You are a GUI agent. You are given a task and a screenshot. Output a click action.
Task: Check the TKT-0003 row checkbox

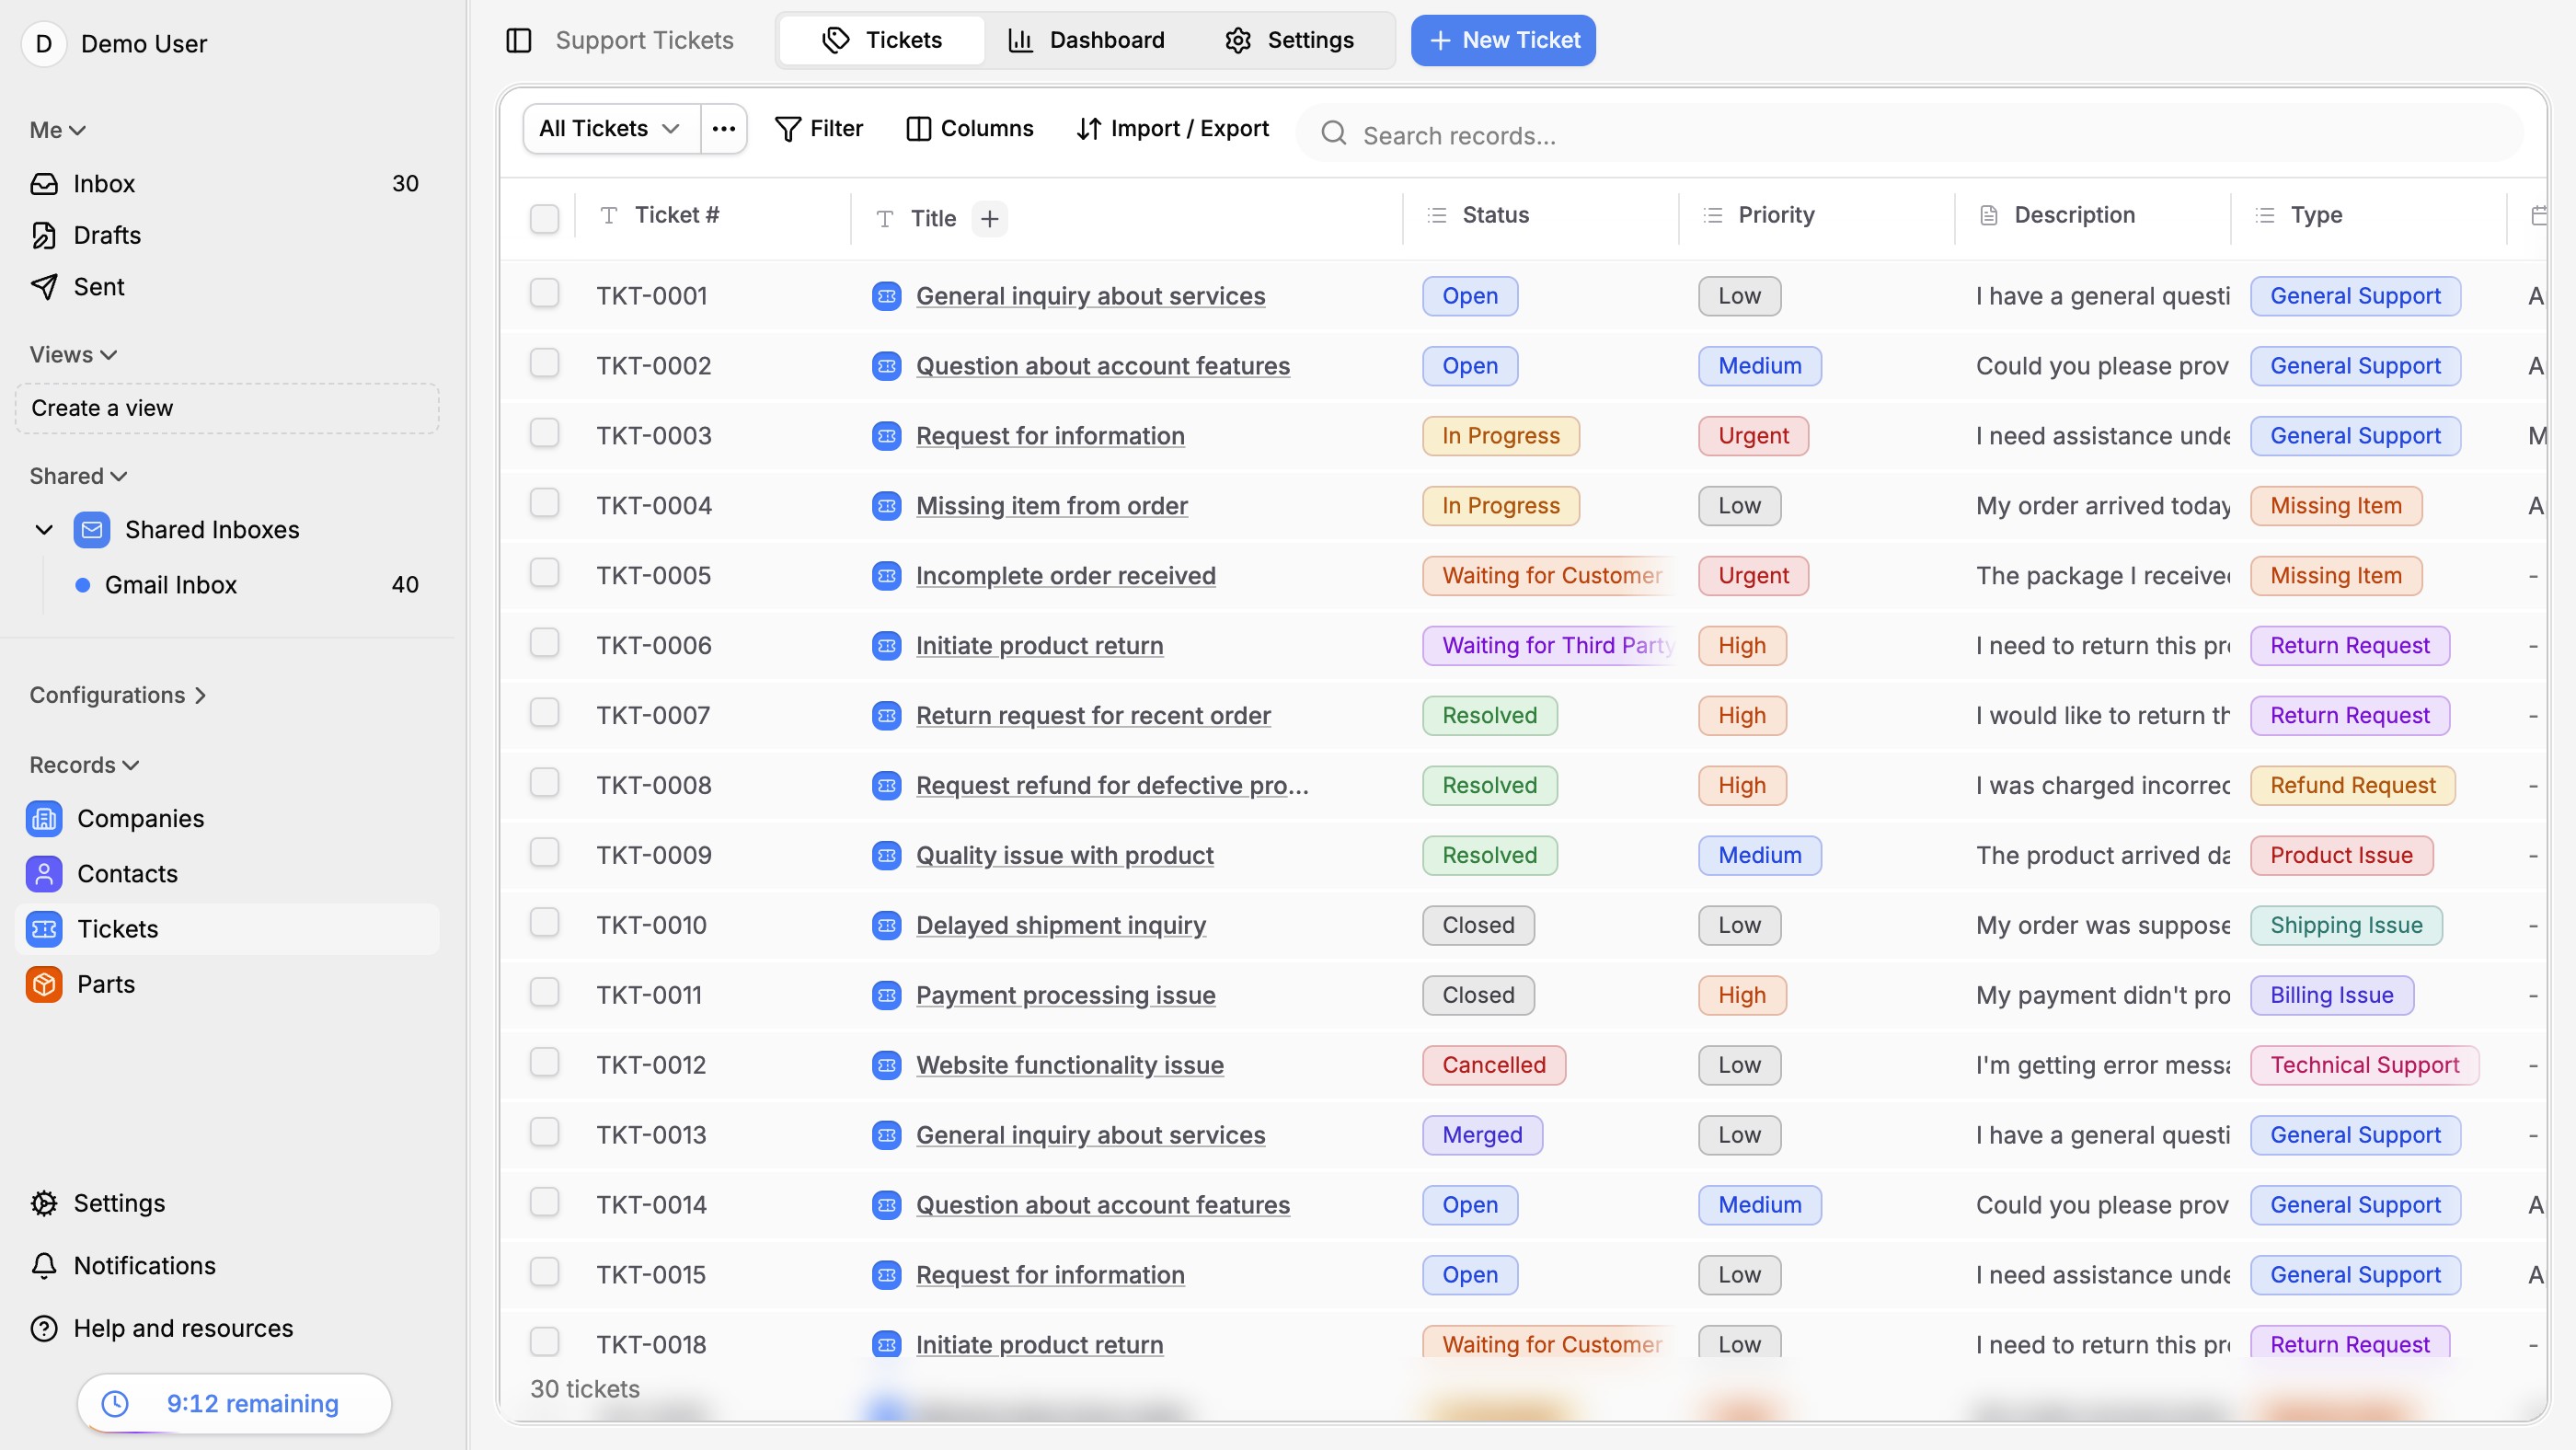click(544, 433)
